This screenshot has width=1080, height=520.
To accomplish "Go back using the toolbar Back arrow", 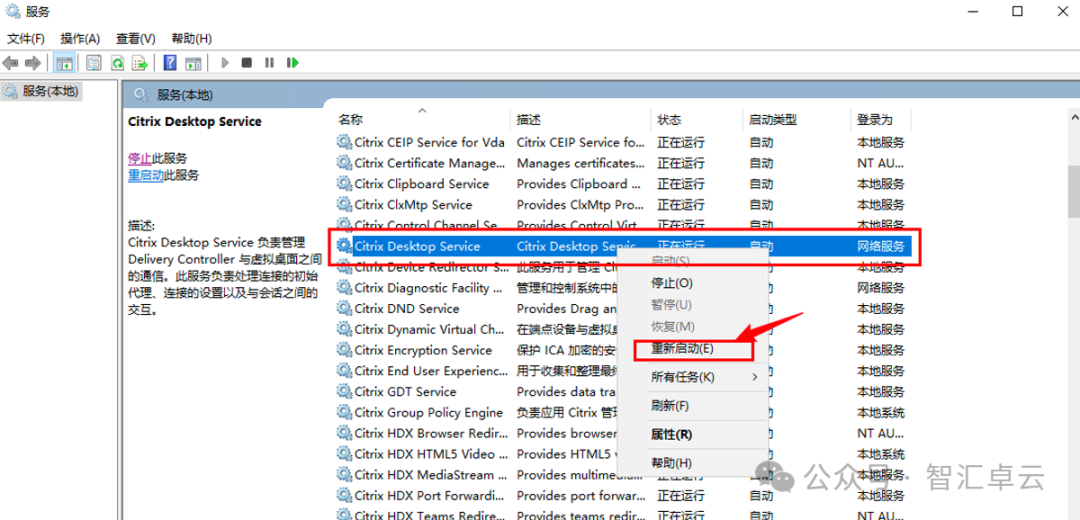I will coord(10,63).
